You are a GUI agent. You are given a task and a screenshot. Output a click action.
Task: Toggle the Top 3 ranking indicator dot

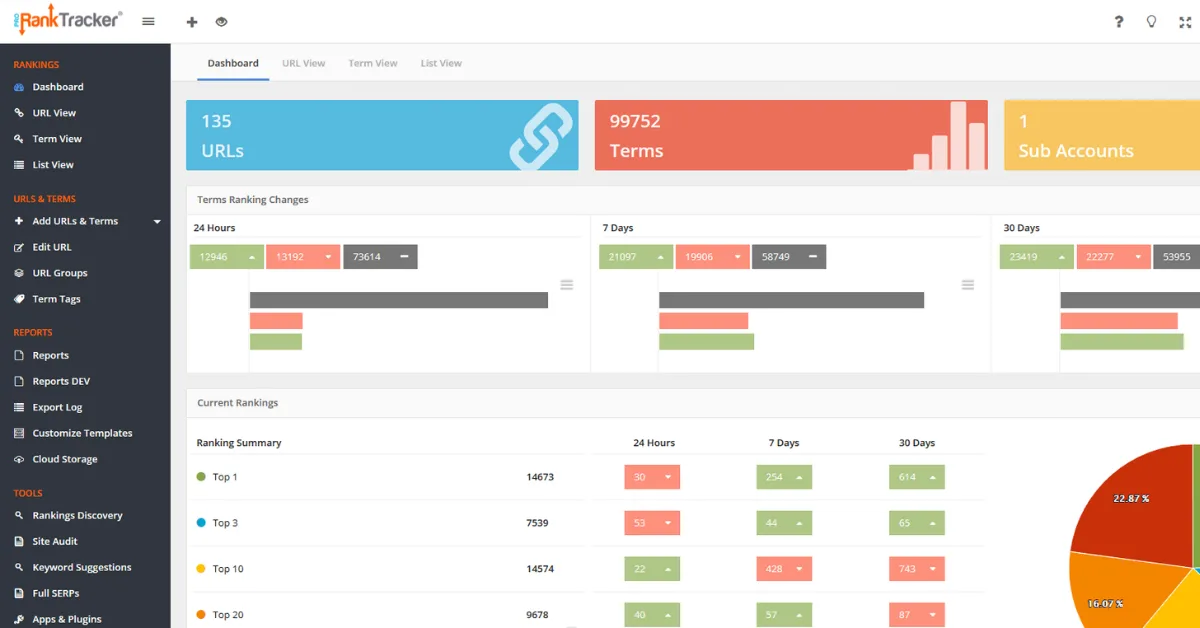201,523
